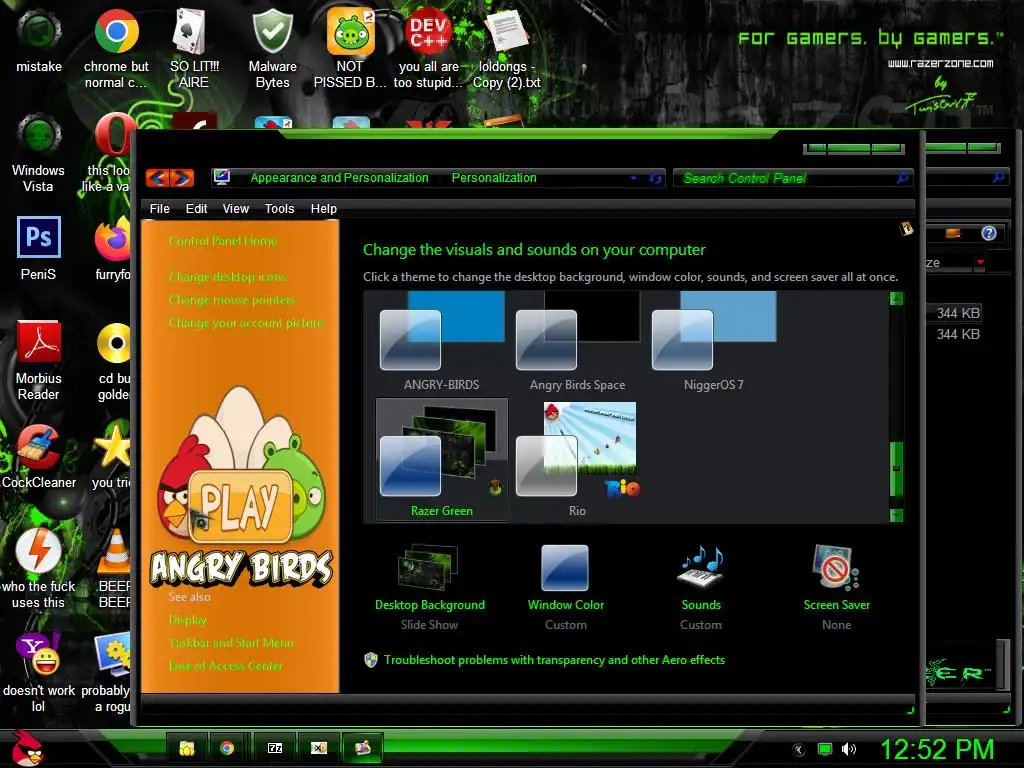The height and width of the screenshot is (768, 1024).
Task: Click the back navigation arrow
Action: [x=157, y=178]
